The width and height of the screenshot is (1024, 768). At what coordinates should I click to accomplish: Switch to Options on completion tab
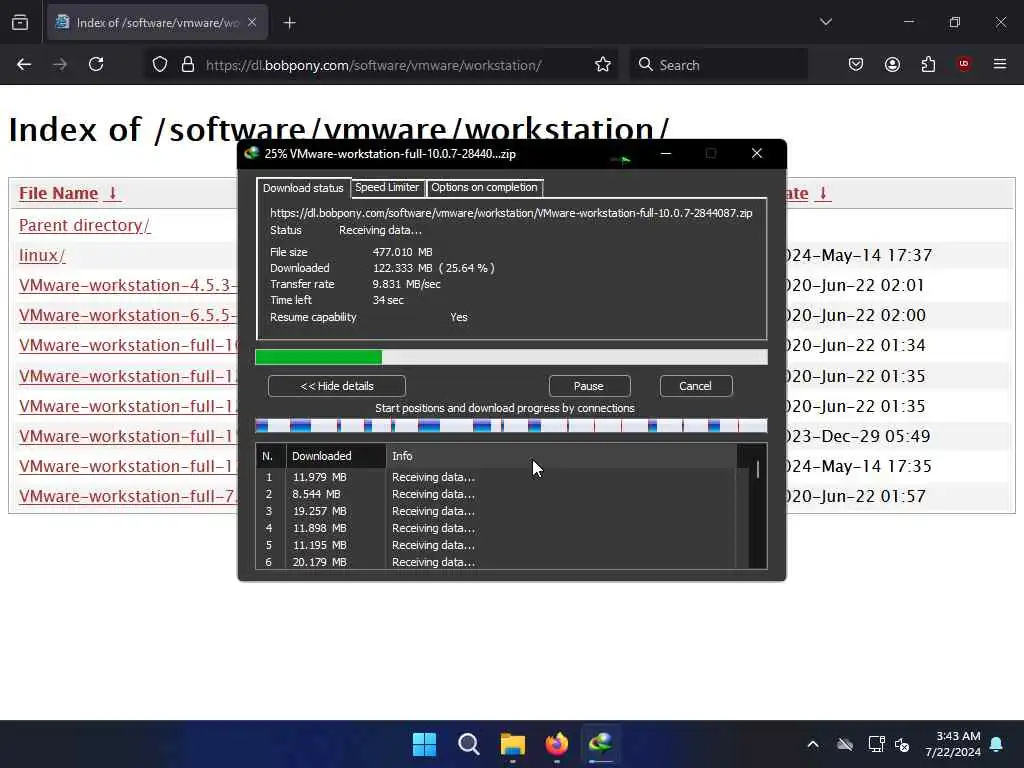pos(484,187)
